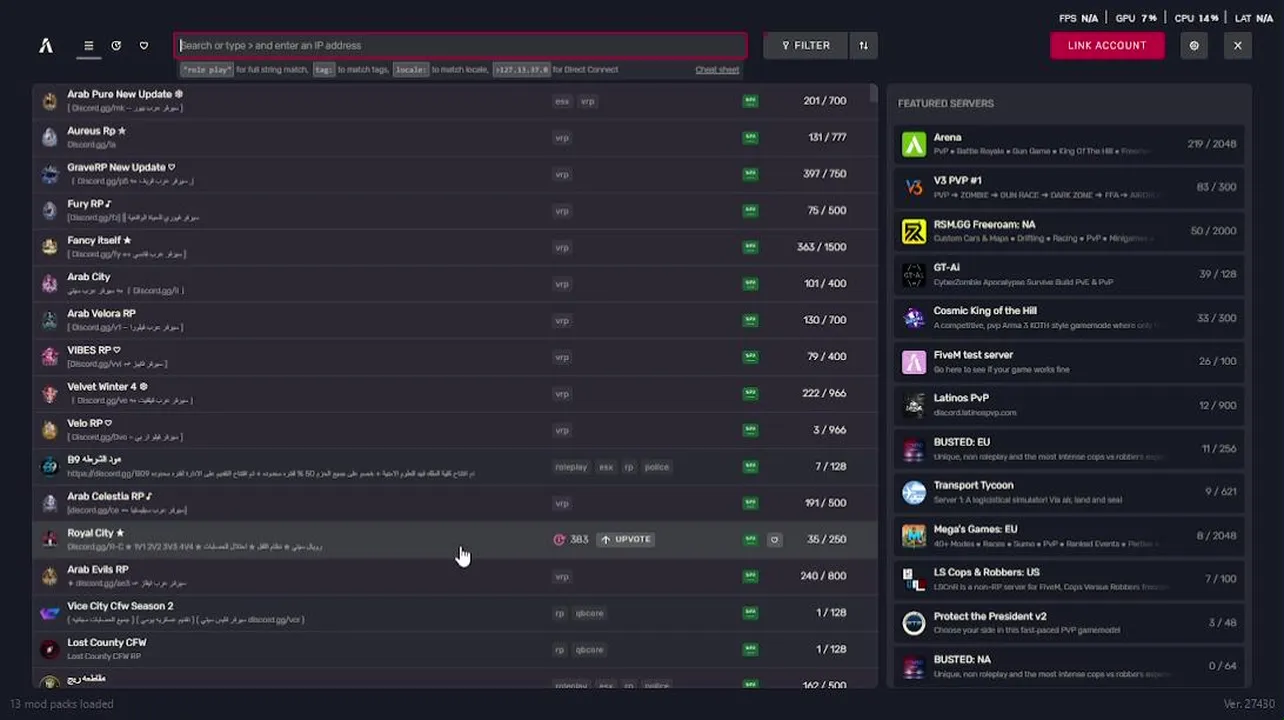
Task: Click the GPU 7% performance readout
Action: pos(1136,18)
